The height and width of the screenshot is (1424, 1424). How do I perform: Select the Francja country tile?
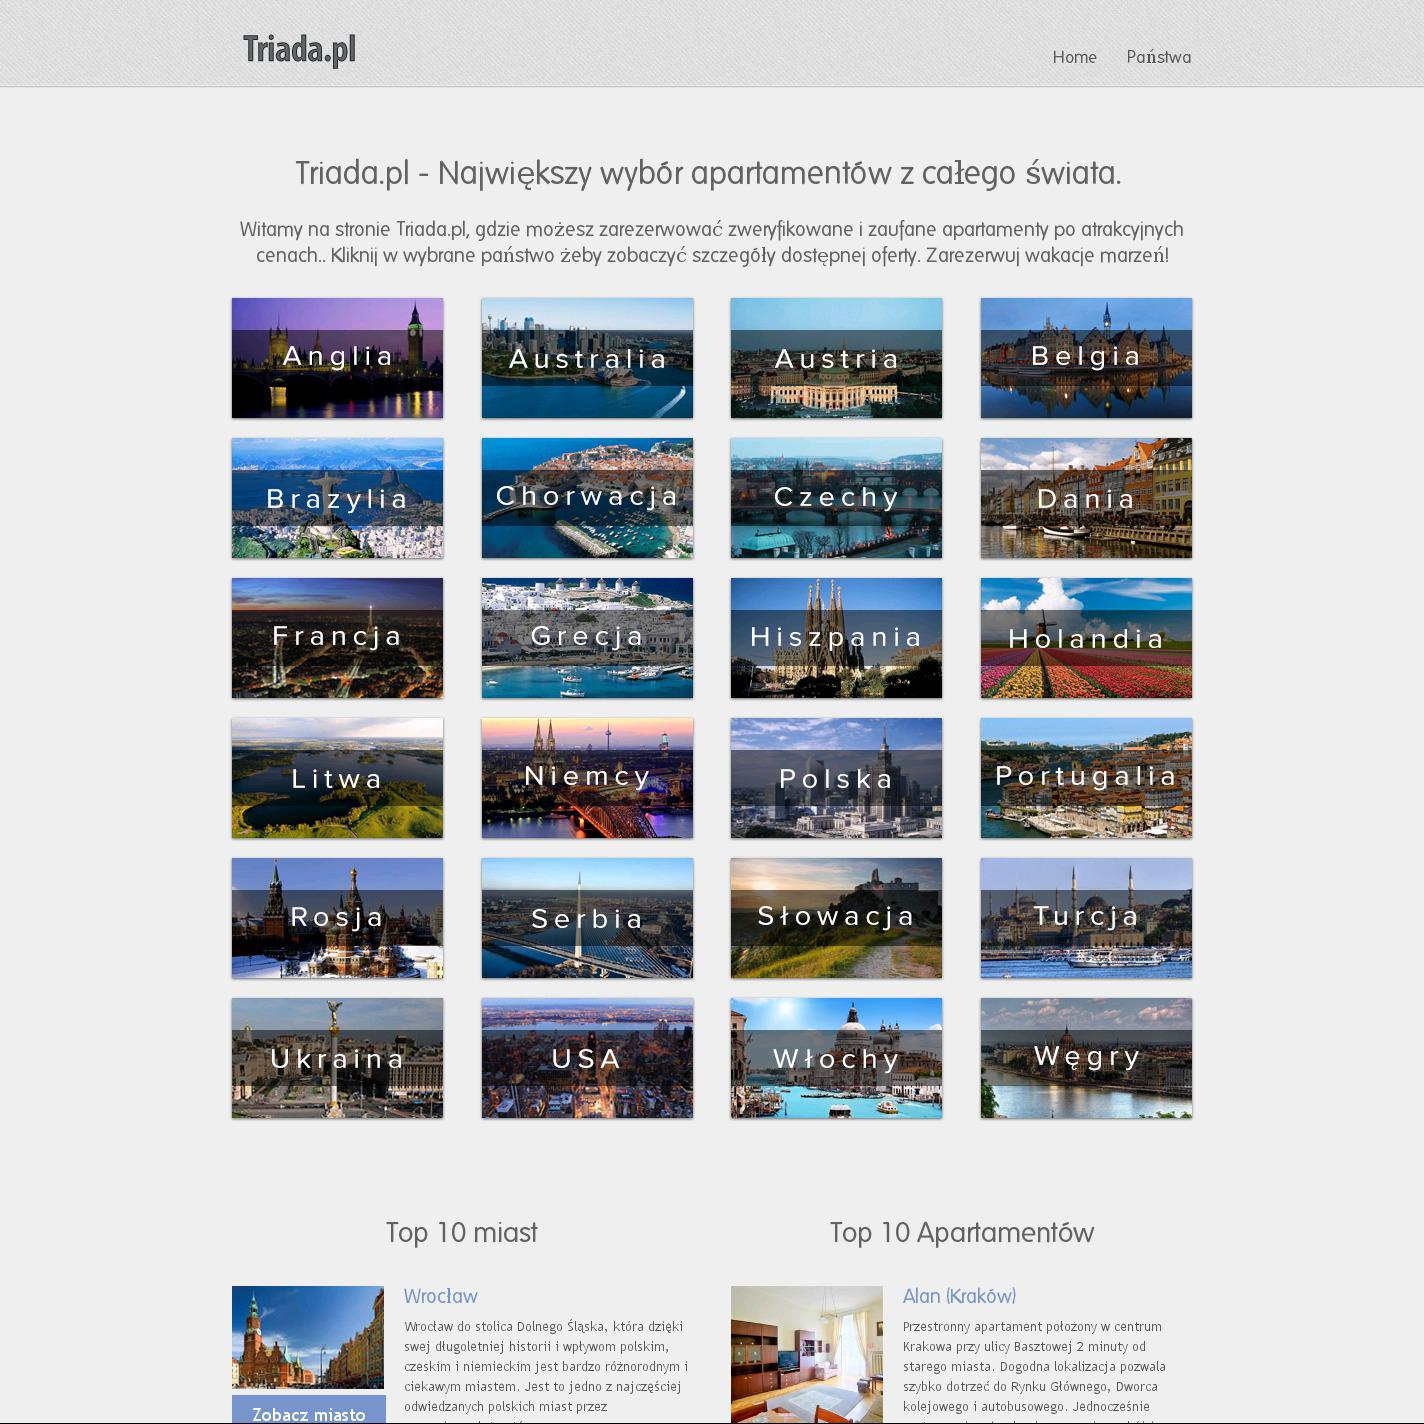pos(337,638)
